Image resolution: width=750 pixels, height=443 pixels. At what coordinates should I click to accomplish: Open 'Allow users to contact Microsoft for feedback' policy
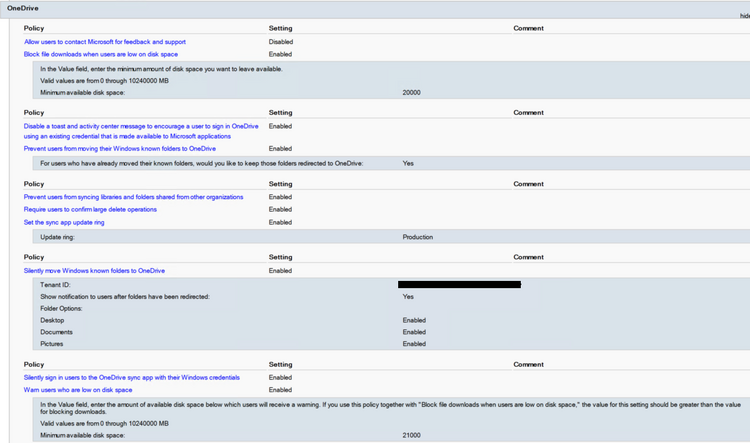coord(105,42)
